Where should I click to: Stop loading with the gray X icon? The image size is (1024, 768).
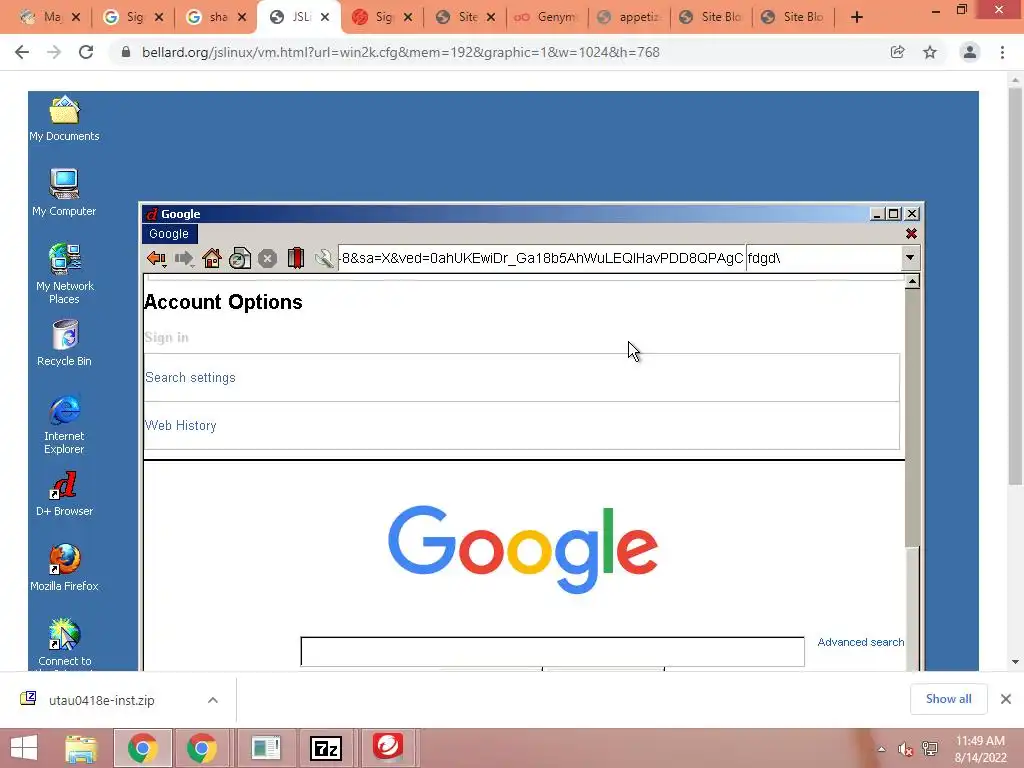267,259
